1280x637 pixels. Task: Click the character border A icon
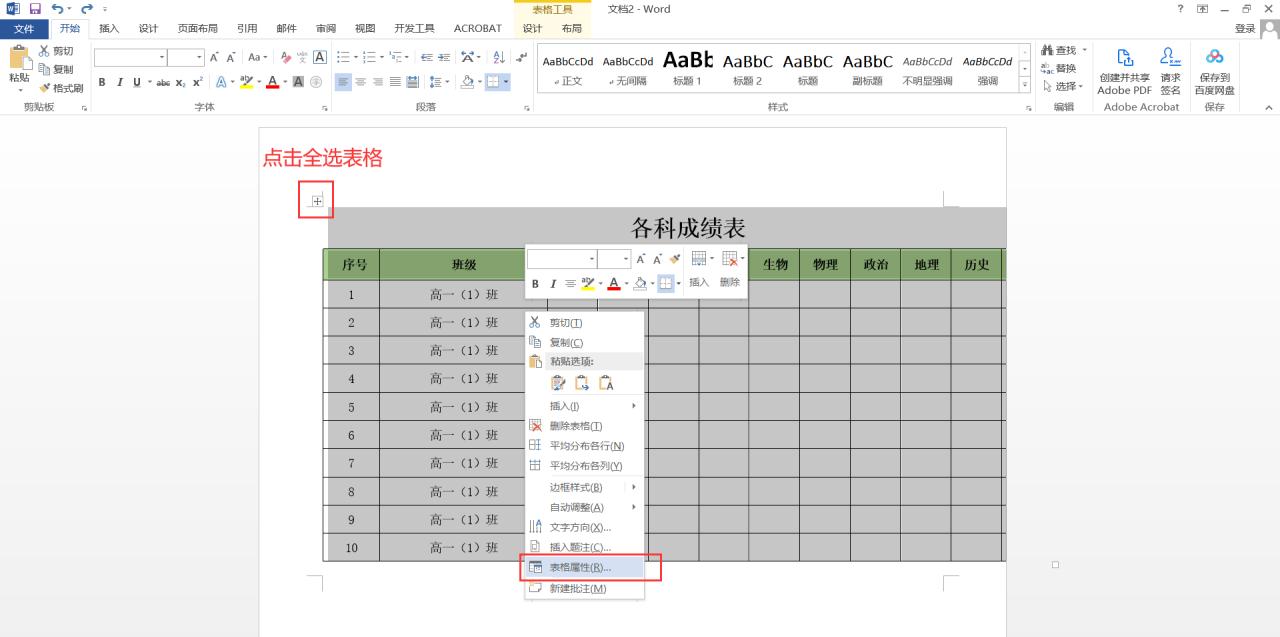pyautogui.click(x=320, y=57)
